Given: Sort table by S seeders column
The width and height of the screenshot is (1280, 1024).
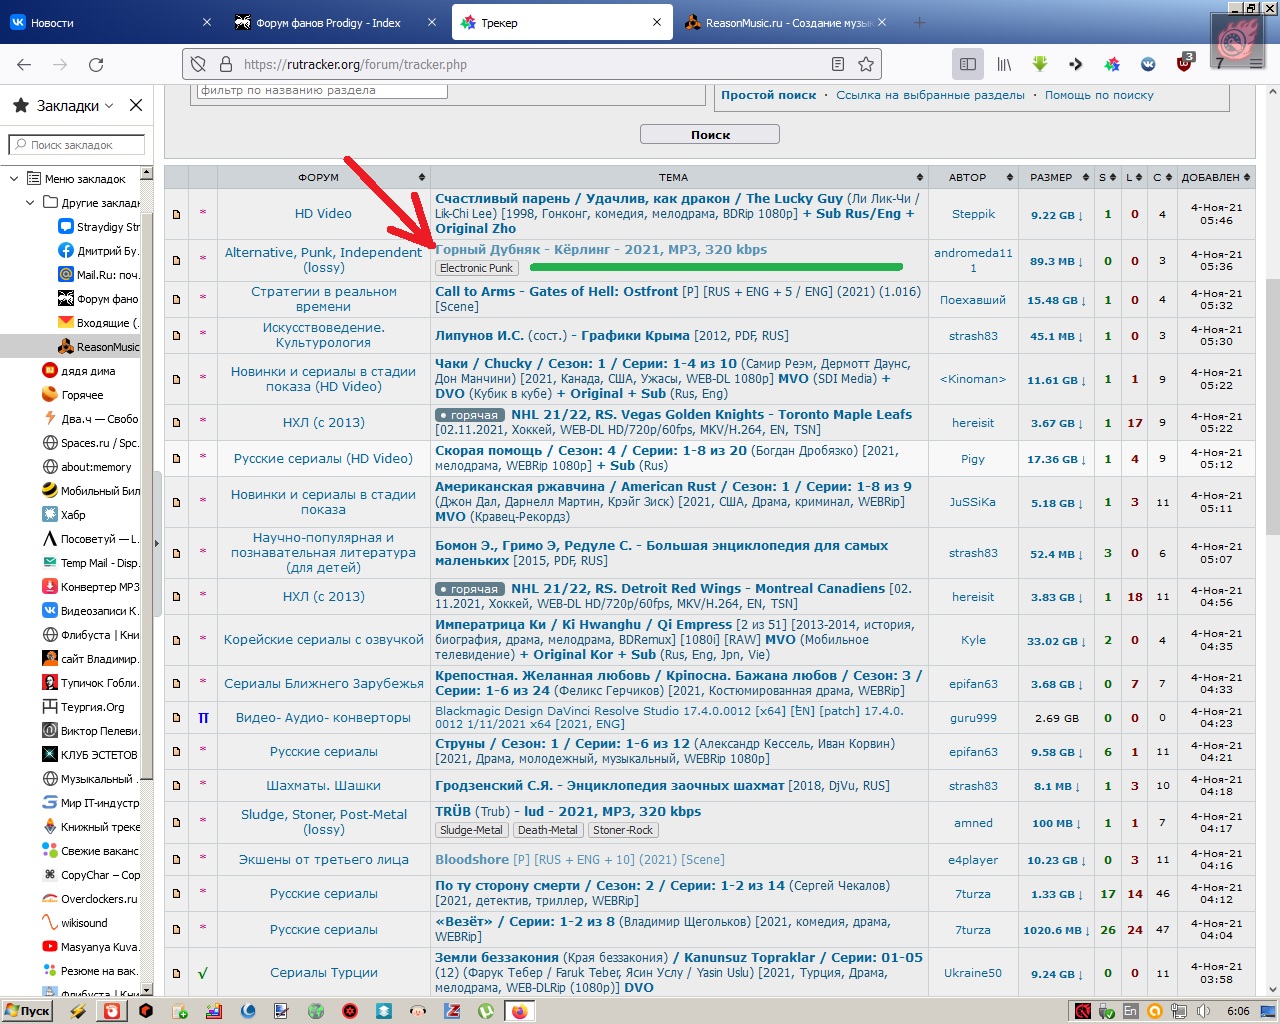Looking at the screenshot, I should pyautogui.click(x=1107, y=177).
